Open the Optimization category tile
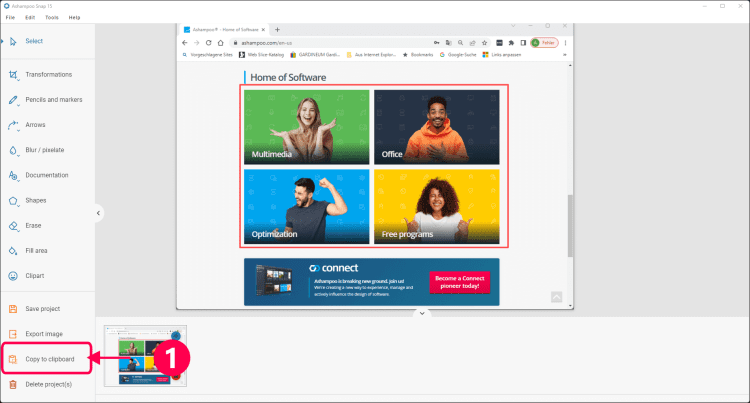750x403 pixels. click(x=307, y=207)
